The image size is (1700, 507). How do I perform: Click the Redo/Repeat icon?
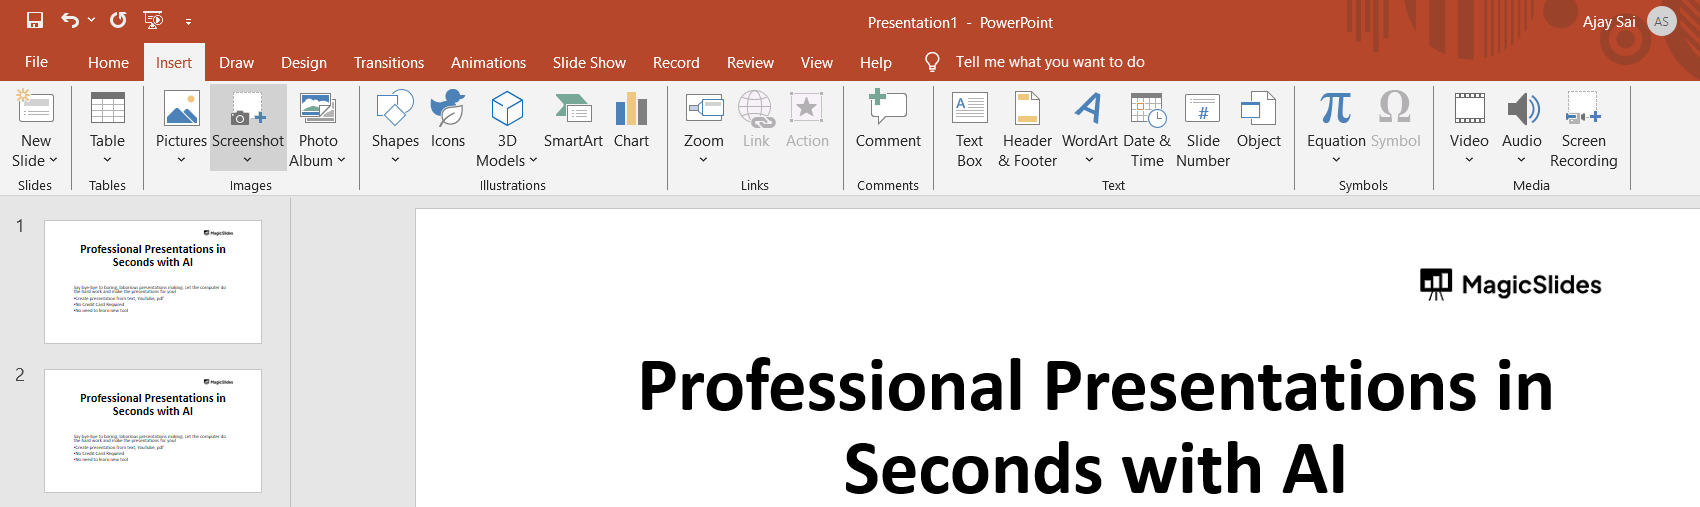click(x=118, y=20)
